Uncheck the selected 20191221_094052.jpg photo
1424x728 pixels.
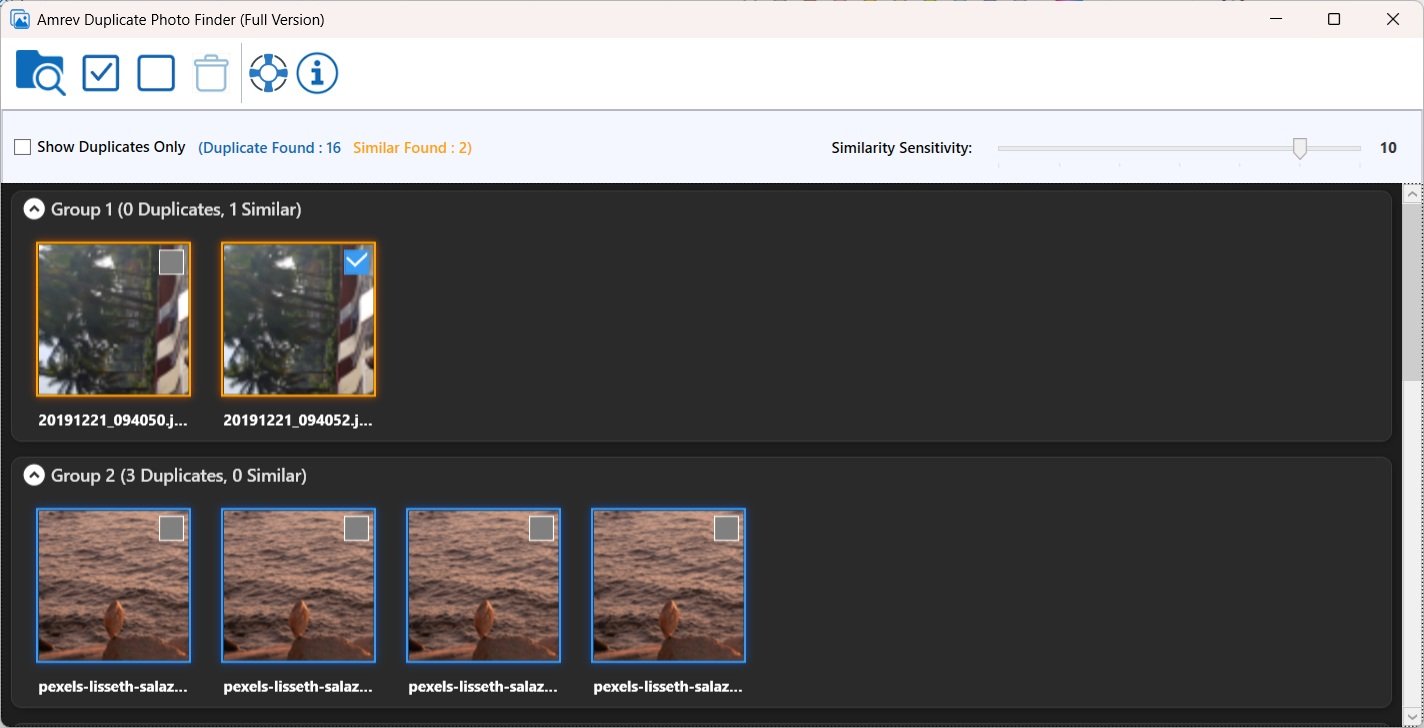pos(357,262)
